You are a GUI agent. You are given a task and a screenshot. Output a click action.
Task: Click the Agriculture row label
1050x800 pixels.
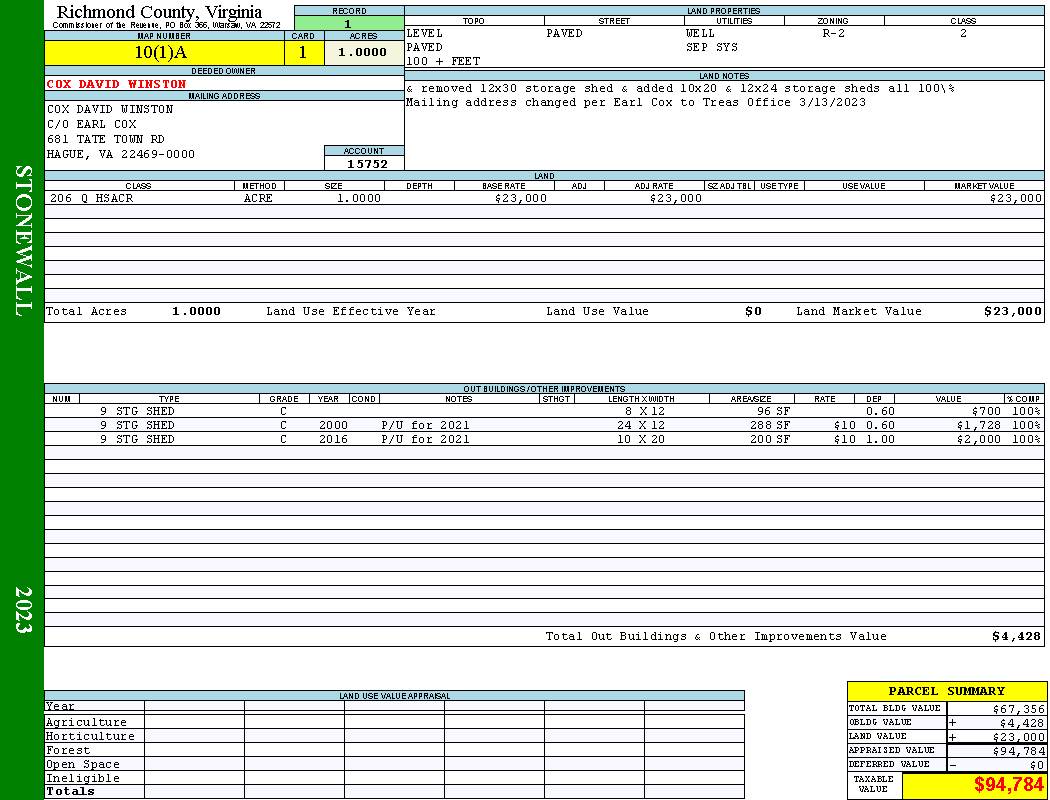(x=86, y=722)
